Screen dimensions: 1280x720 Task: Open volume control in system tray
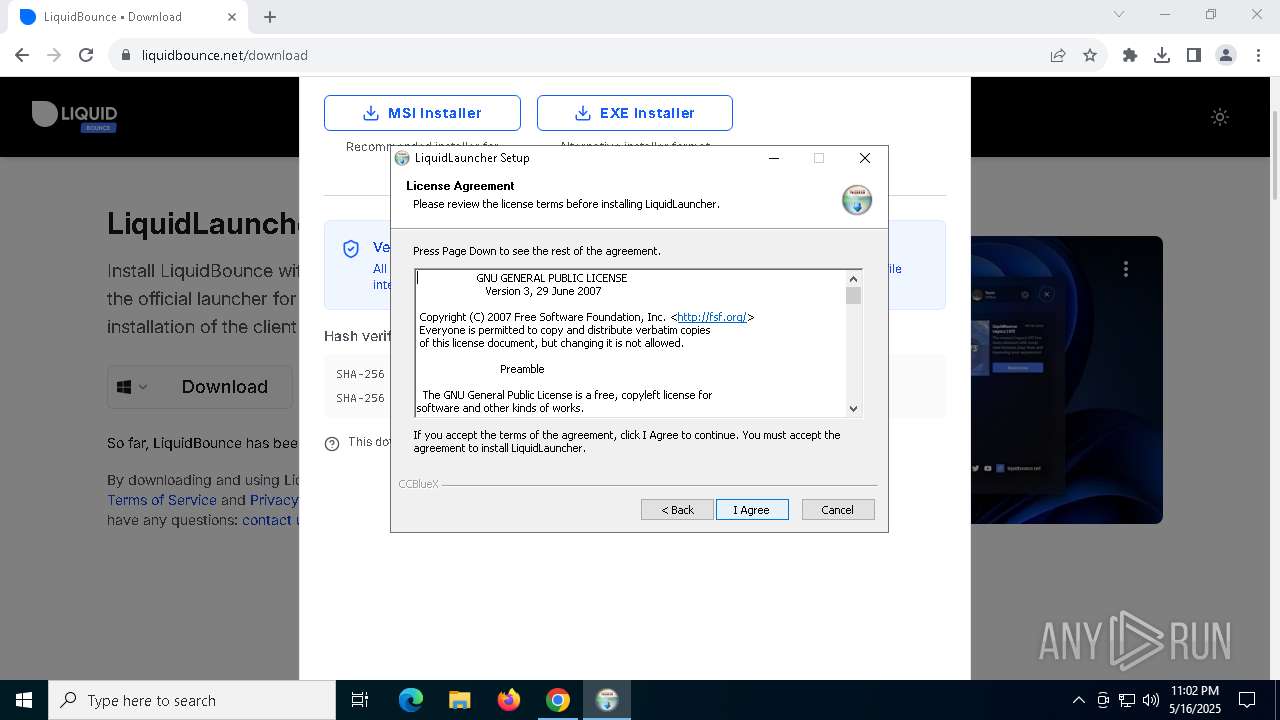point(1150,700)
